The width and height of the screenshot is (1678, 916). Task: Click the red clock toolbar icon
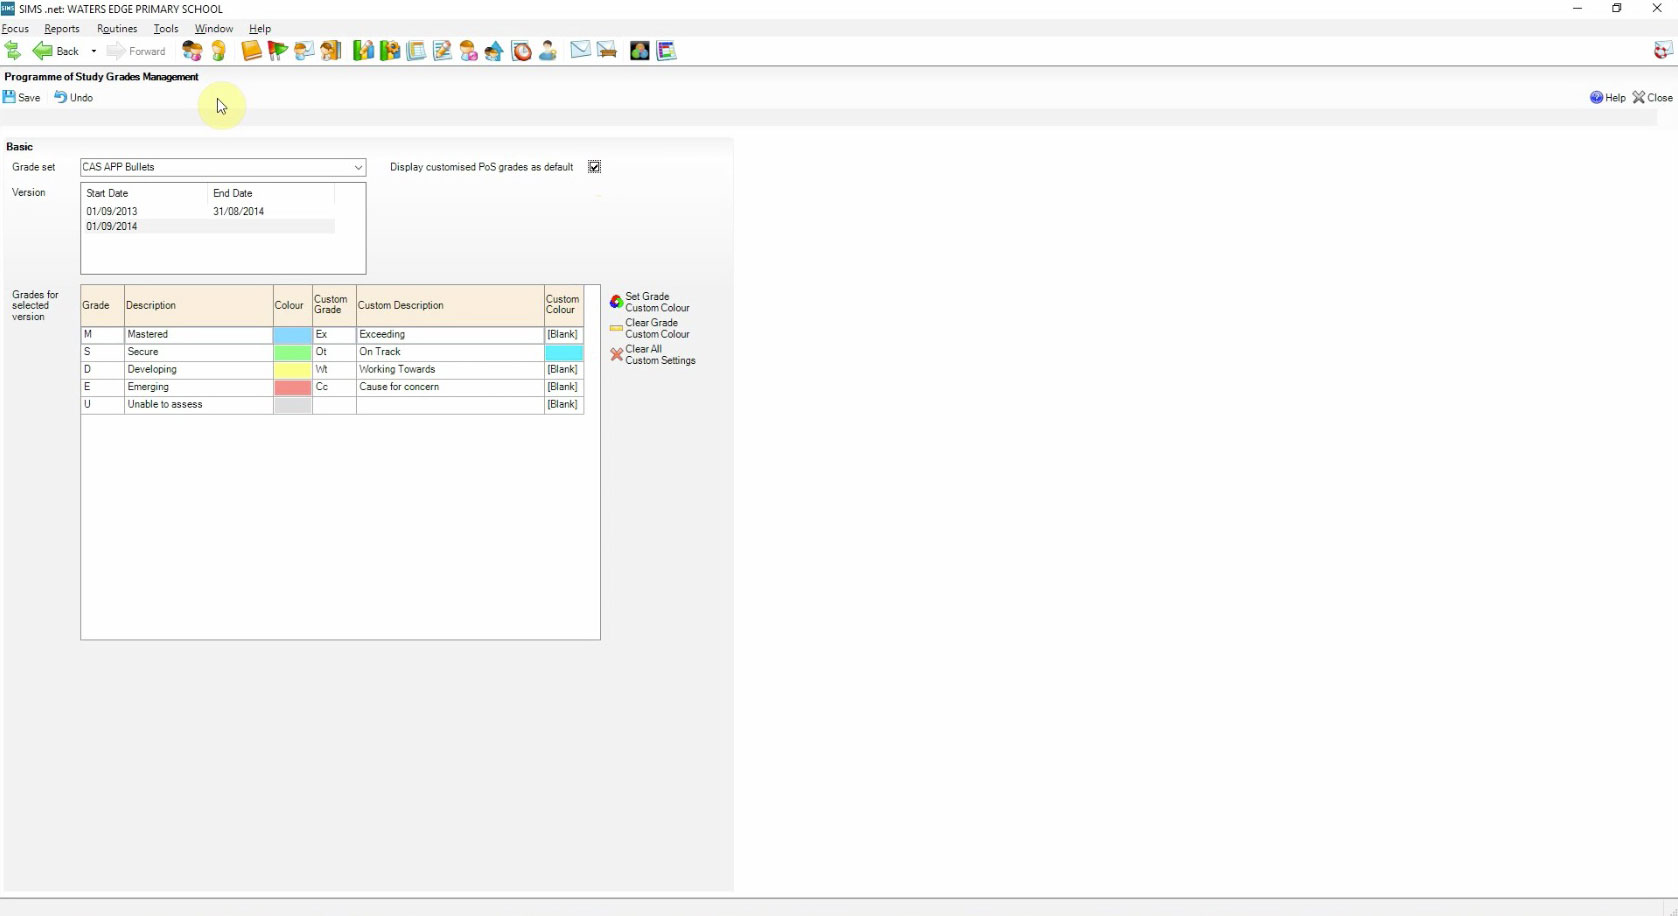pyautogui.click(x=521, y=51)
